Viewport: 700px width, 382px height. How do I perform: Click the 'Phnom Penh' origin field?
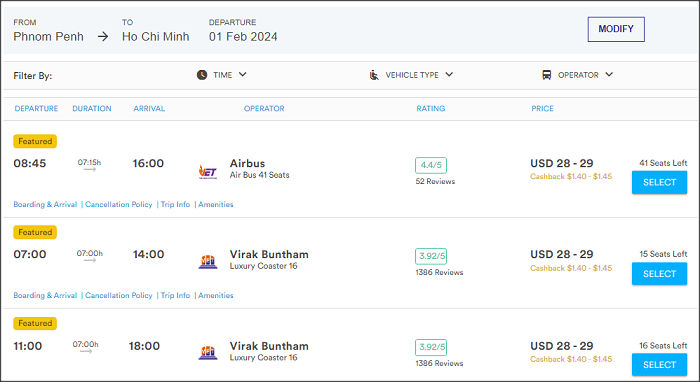pos(48,37)
